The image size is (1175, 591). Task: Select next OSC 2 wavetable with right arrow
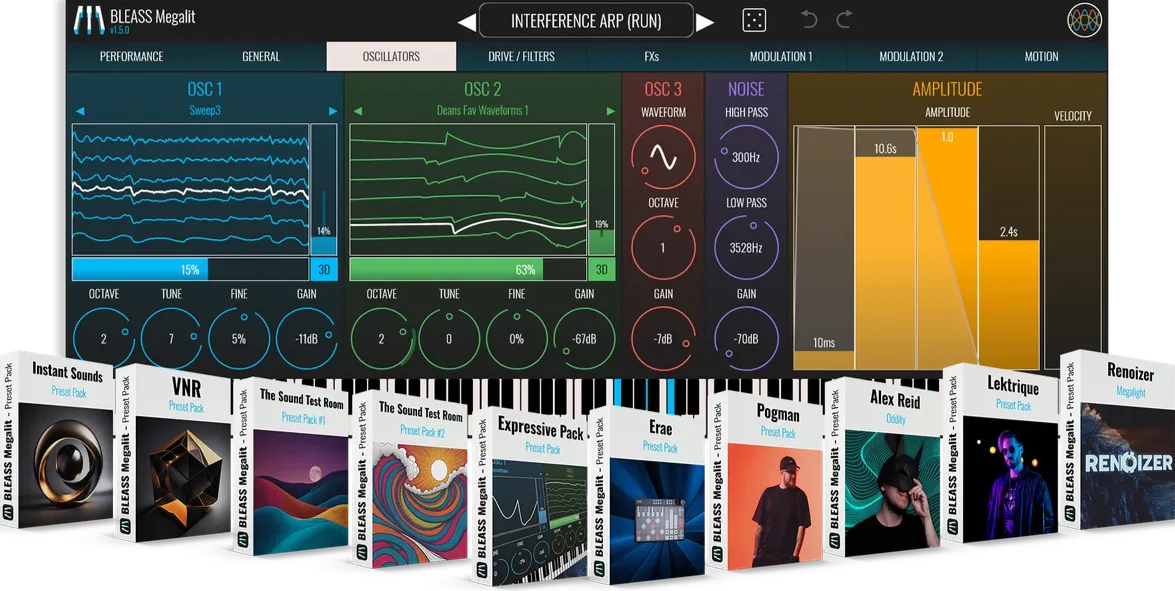coord(611,111)
